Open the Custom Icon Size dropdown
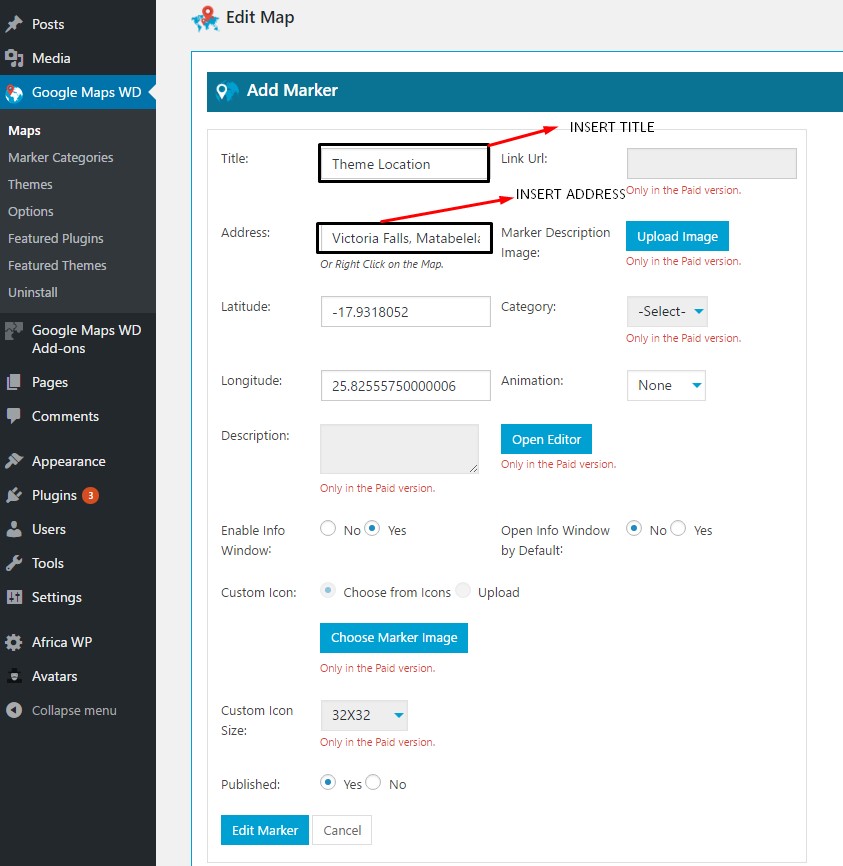Screen dimensions: 843x866 [x=363, y=715]
